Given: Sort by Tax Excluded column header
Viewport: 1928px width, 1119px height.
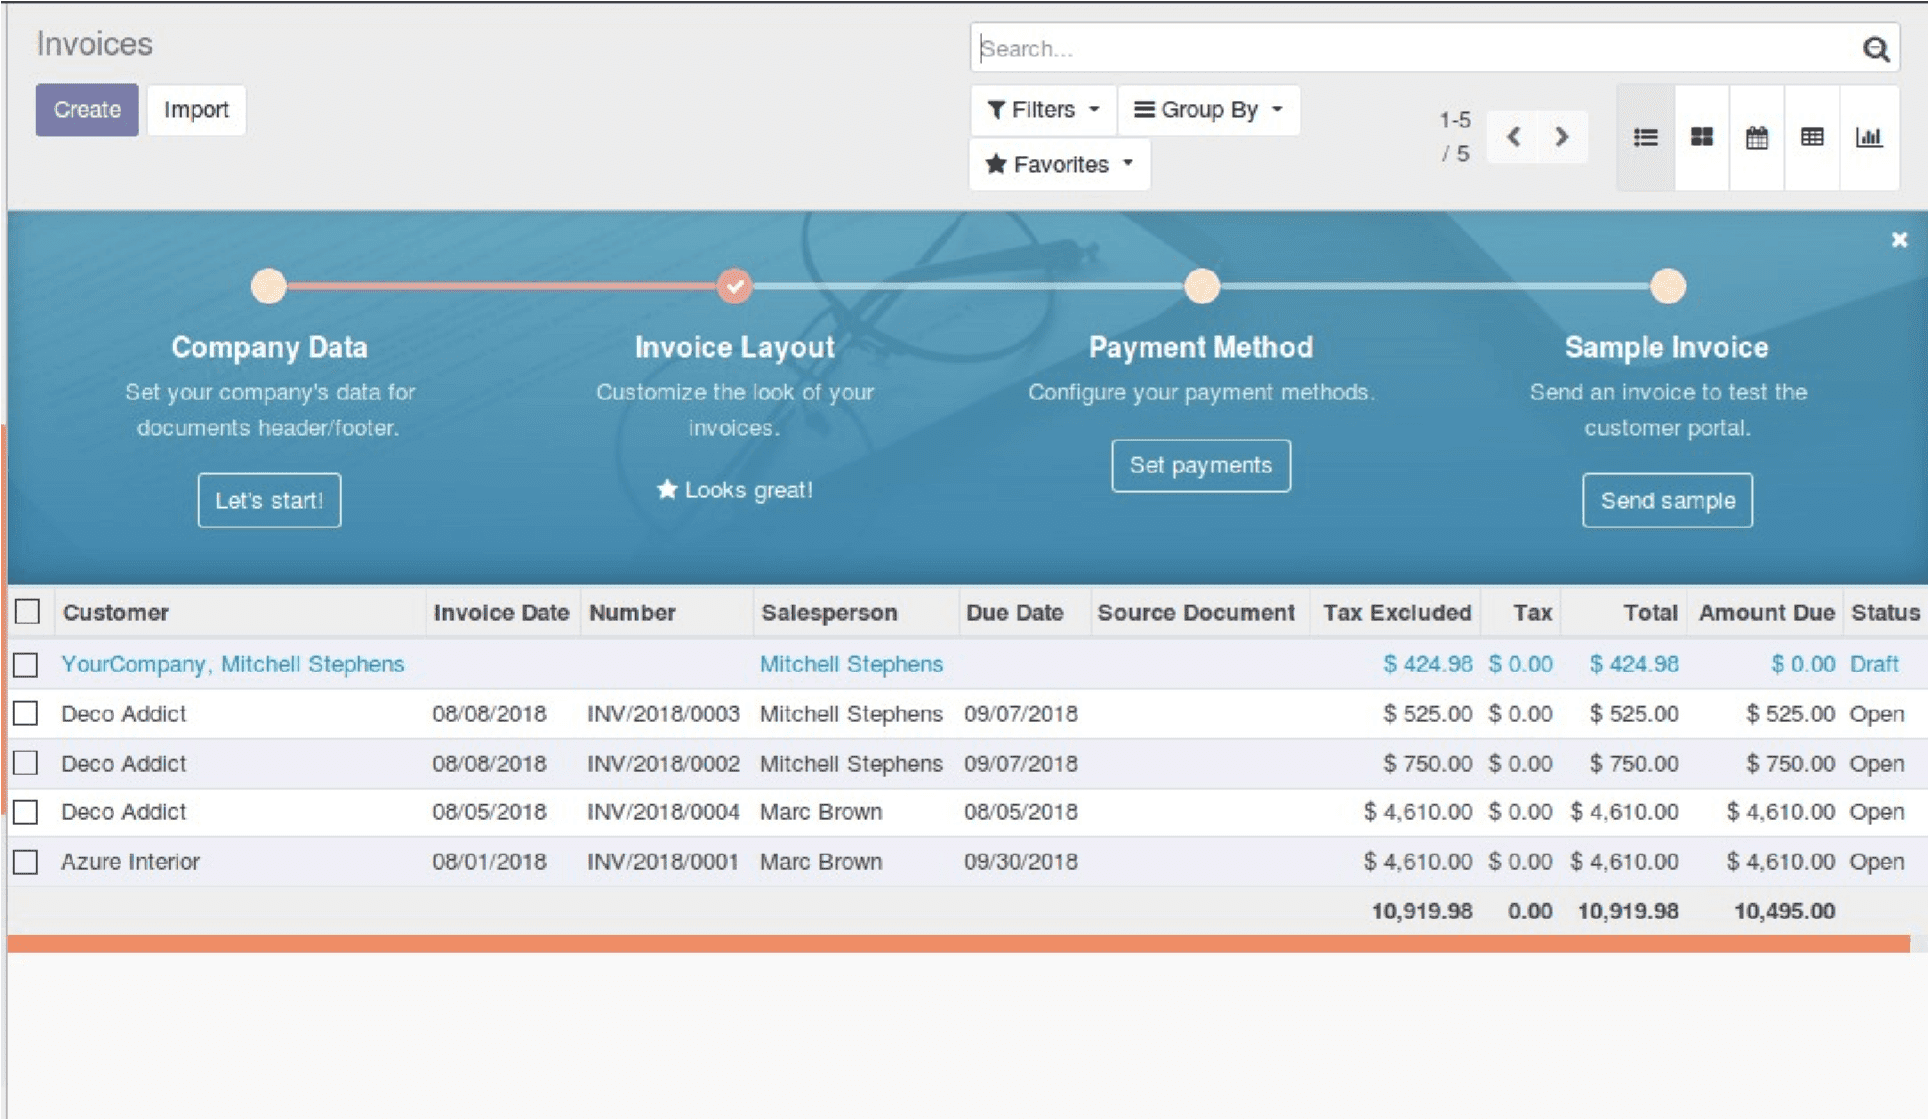Looking at the screenshot, I should click(1397, 612).
